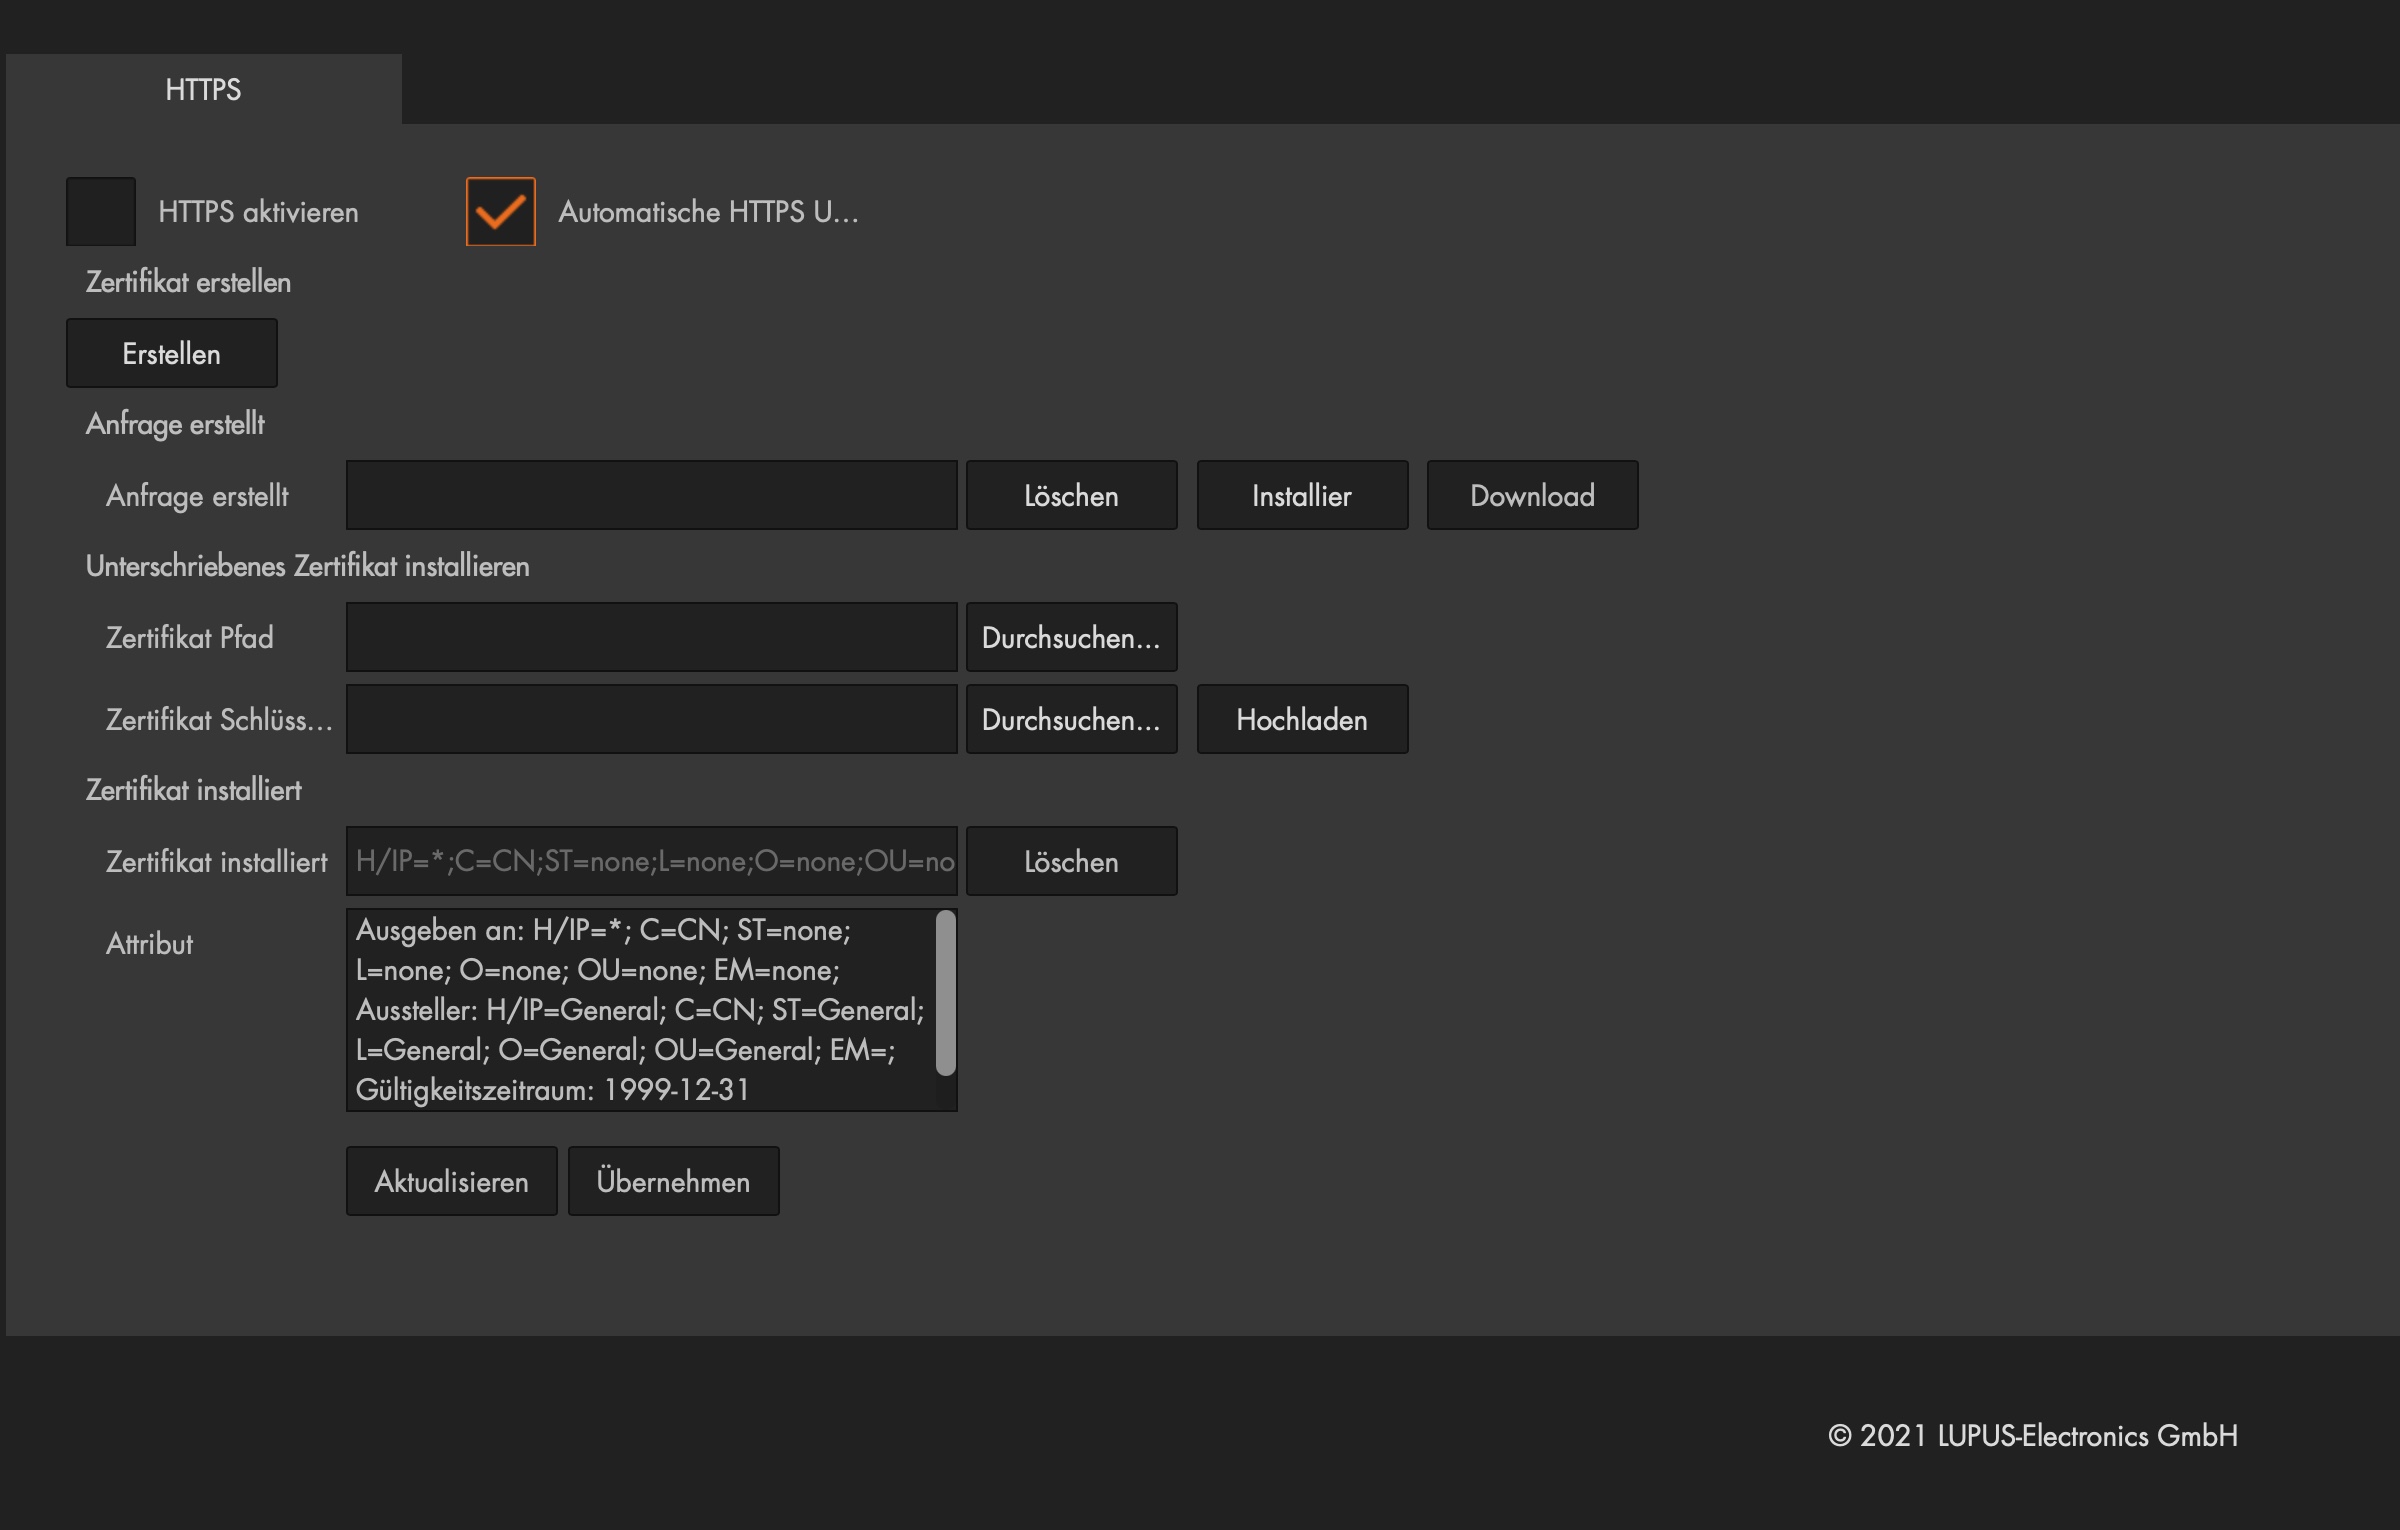
Task: Switch to the HTTPS tab
Action: click(203, 90)
